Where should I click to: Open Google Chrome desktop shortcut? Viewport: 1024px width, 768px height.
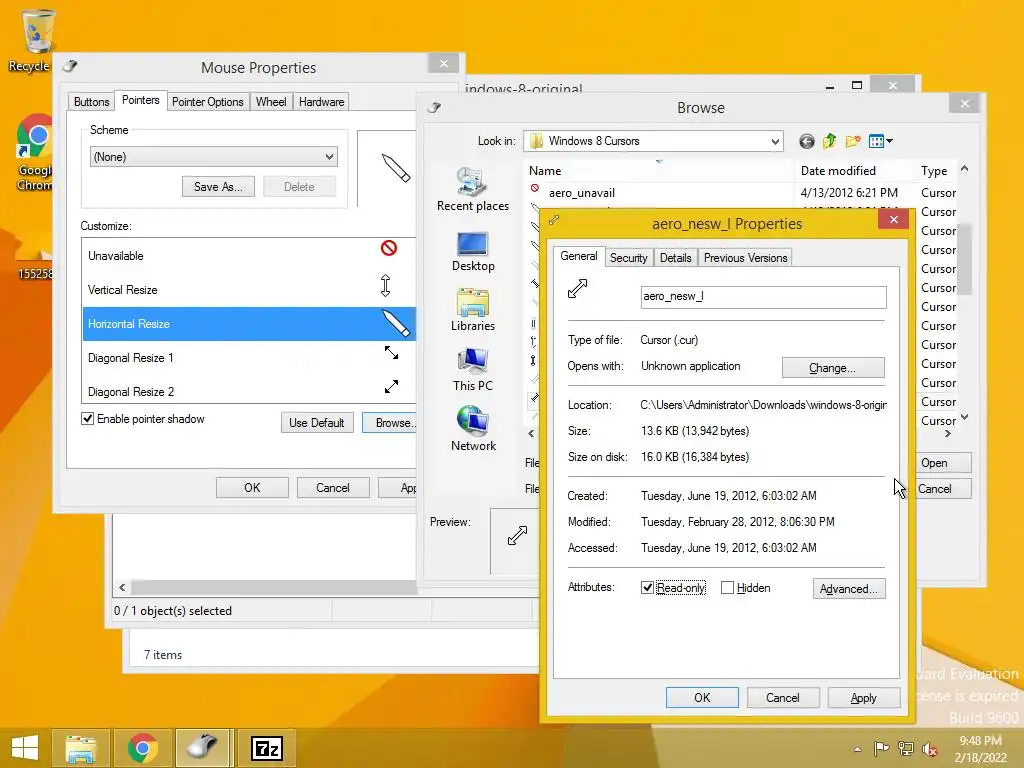click(x=35, y=152)
